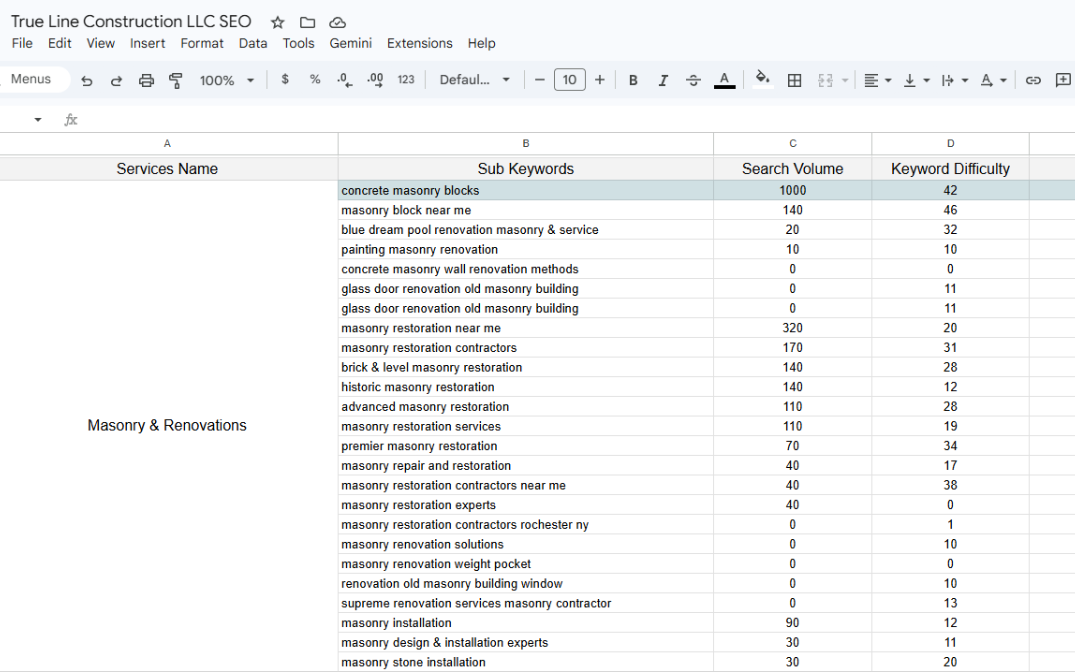Click the Print icon
Viewport: 1075px width, 672px height.
146,80
